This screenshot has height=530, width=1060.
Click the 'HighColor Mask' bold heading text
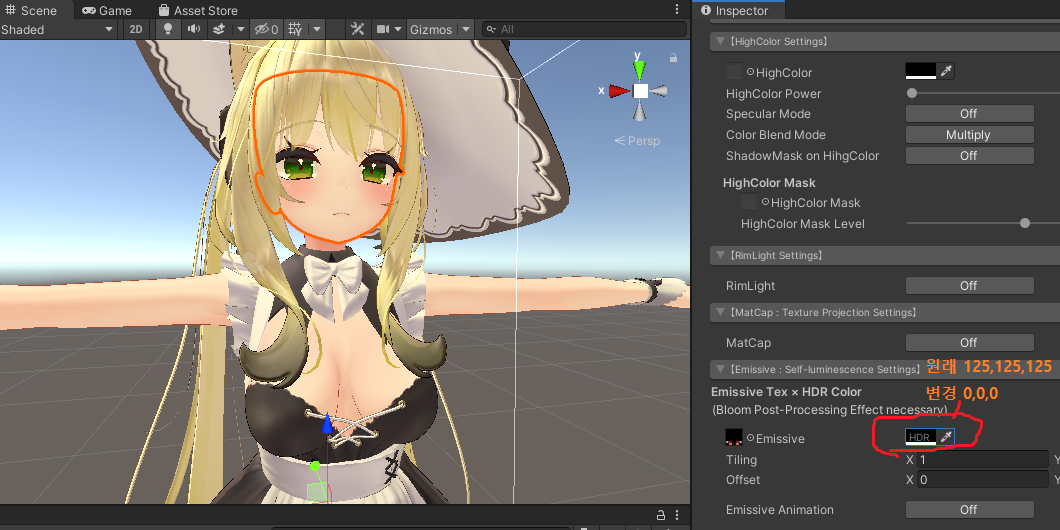tap(769, 183)
